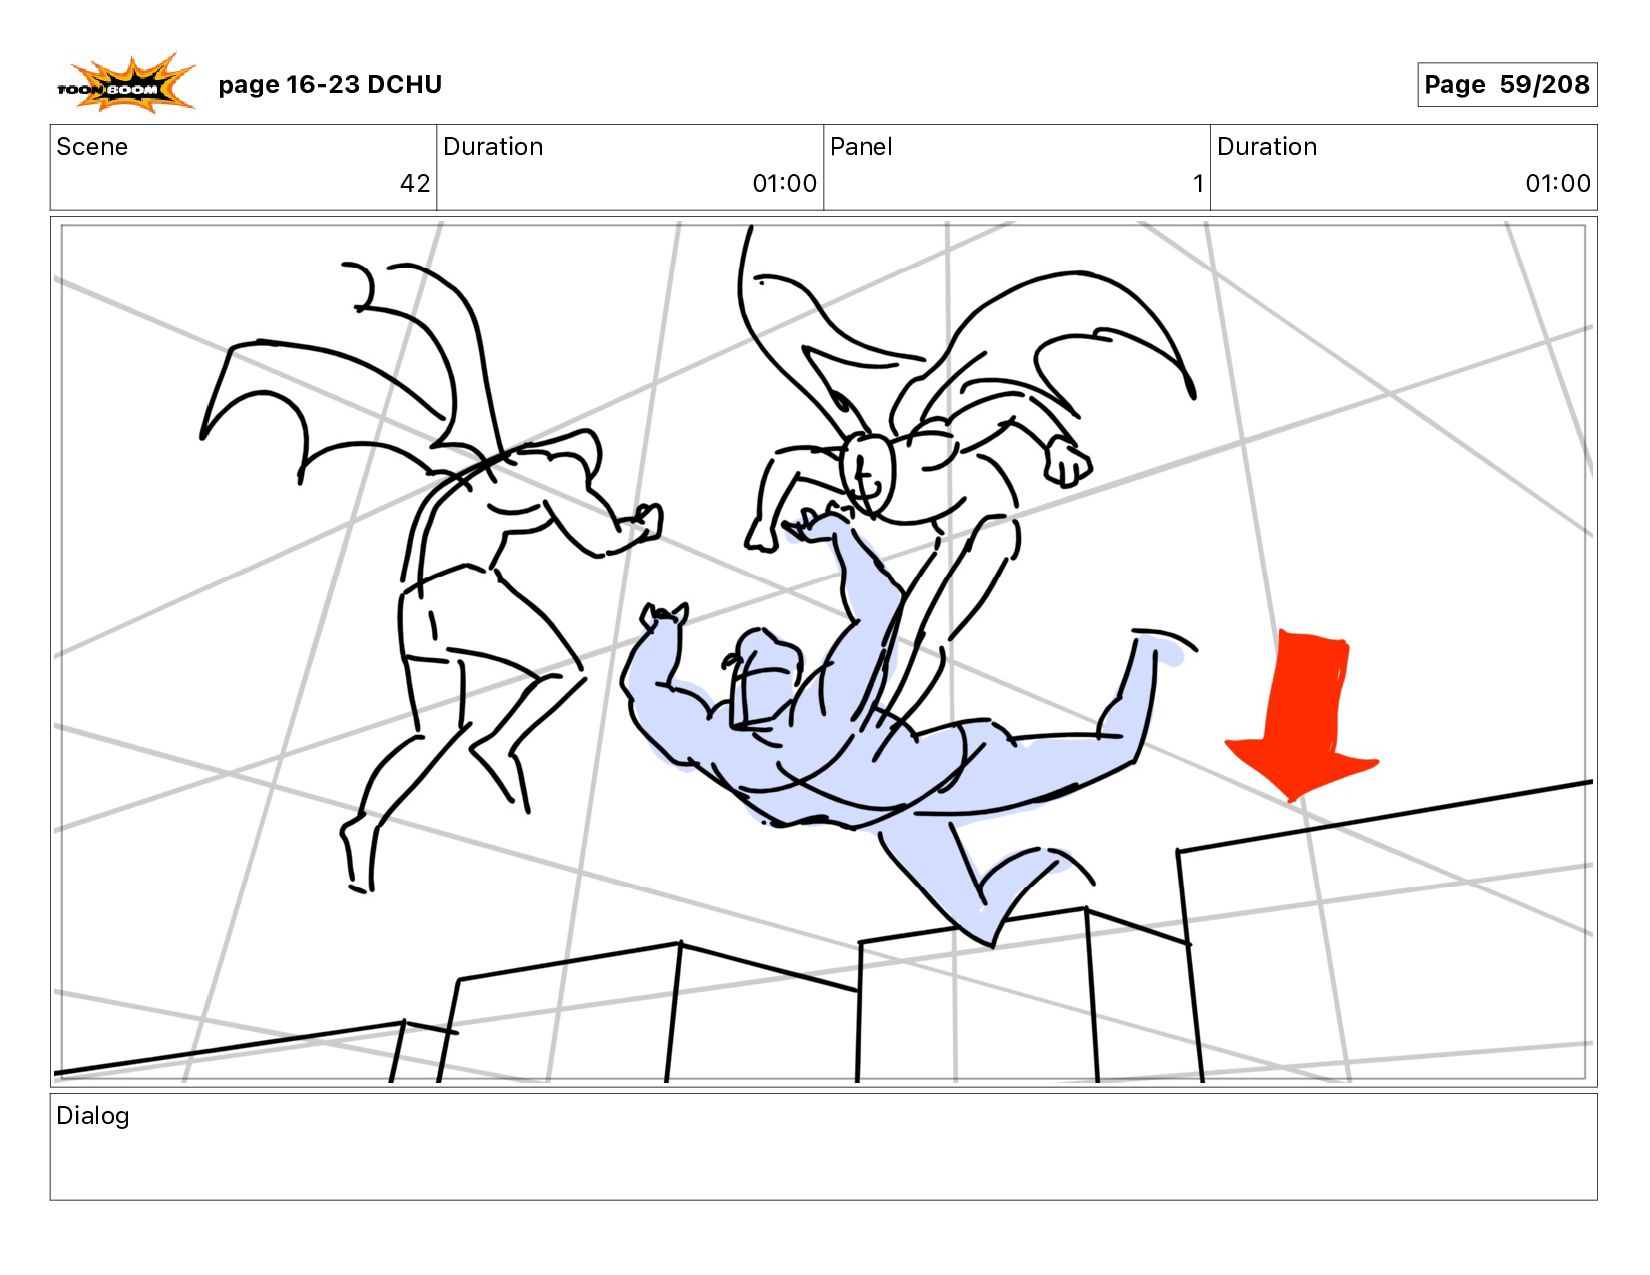Click the 'Scene' label
The width and height of the screenshot is (1650, 1275).
[x=92, y=147]
